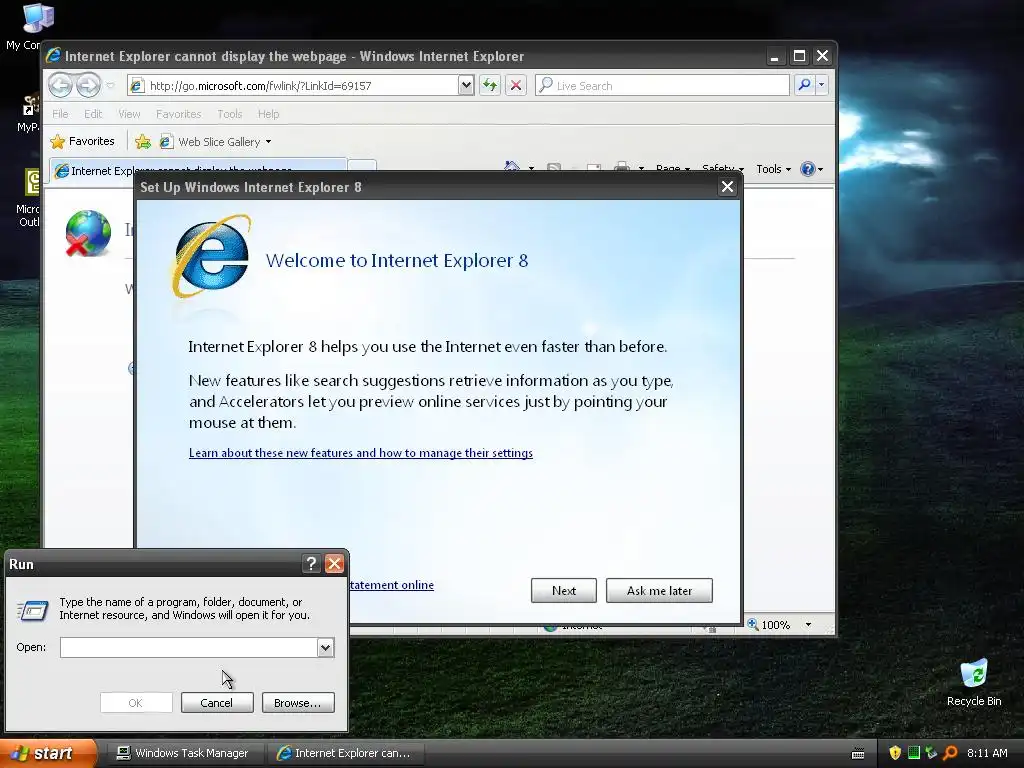Close the Set Up Windows Internet Explorer 8 dialog
This screenshot has height=768, width=1024.
point(727,187)
